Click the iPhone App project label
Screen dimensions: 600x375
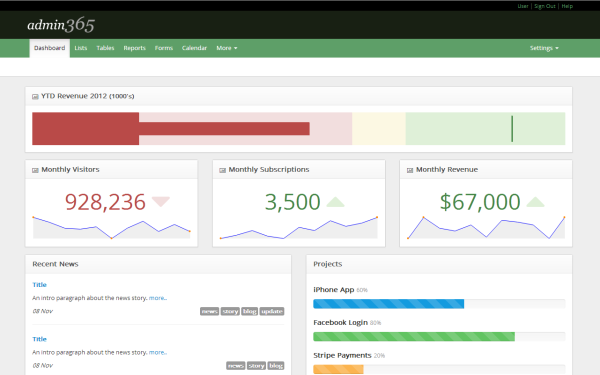334,290
